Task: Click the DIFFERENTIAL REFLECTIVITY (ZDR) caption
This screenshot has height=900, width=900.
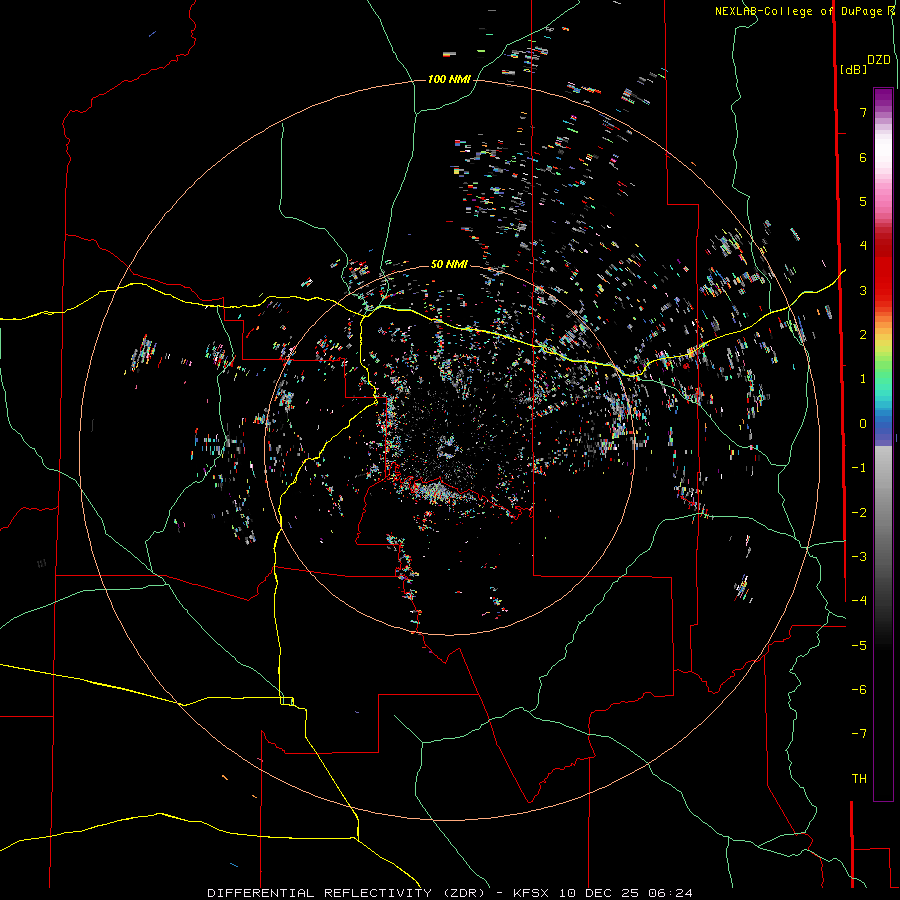Action: pos(352,893)
